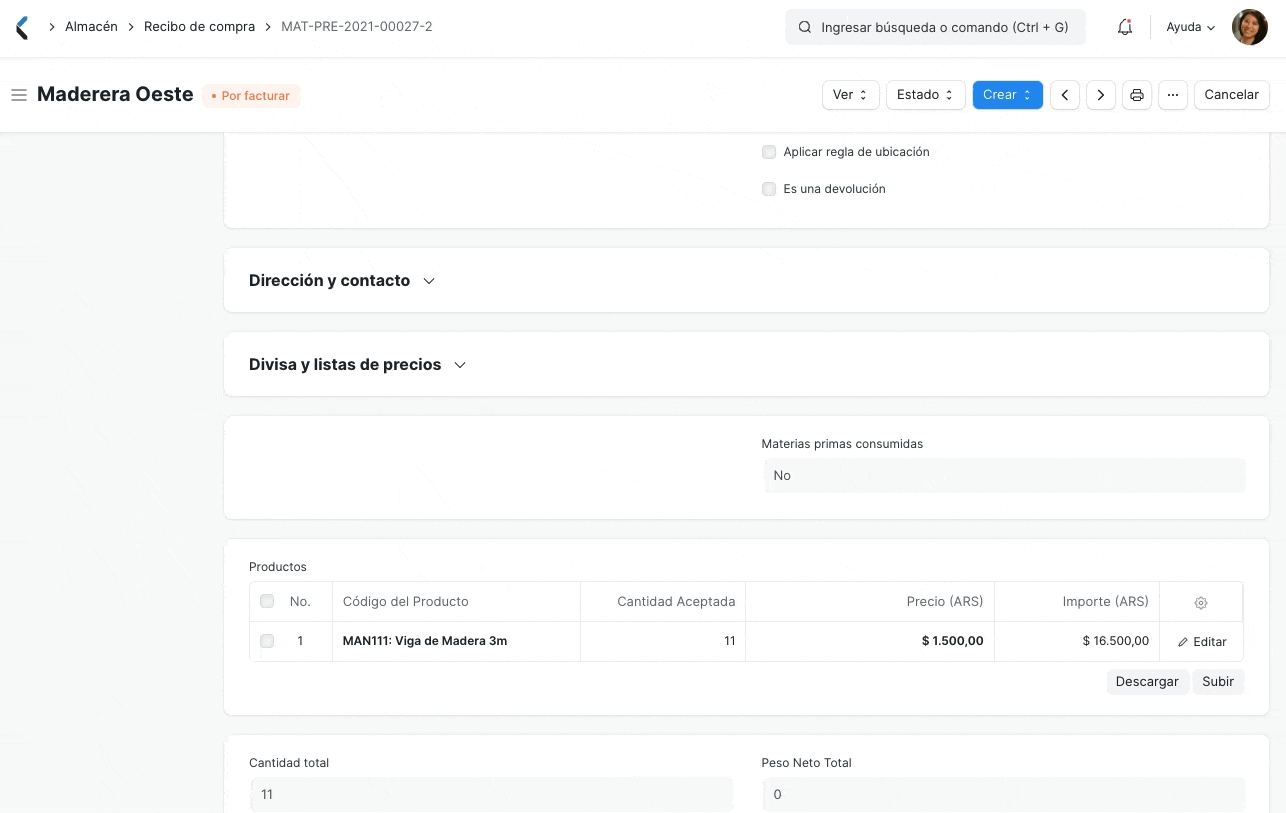Viewport: 1286px width, 813px height.
Task: Click Cantidad Aceptada value 11 cell
Action: point(663,641)
